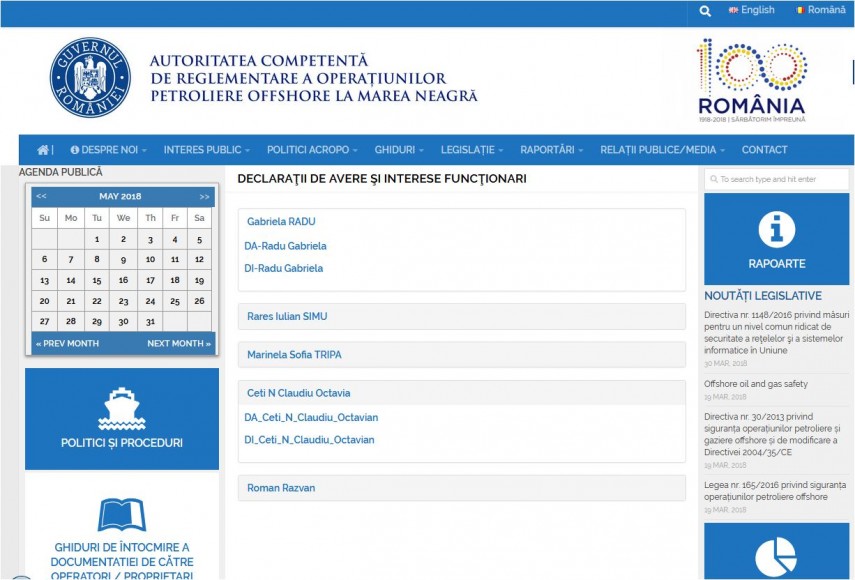
Task: Expand the Despre Noi dropdown menu
Action: pyautogui.click(x=108, y=150)
